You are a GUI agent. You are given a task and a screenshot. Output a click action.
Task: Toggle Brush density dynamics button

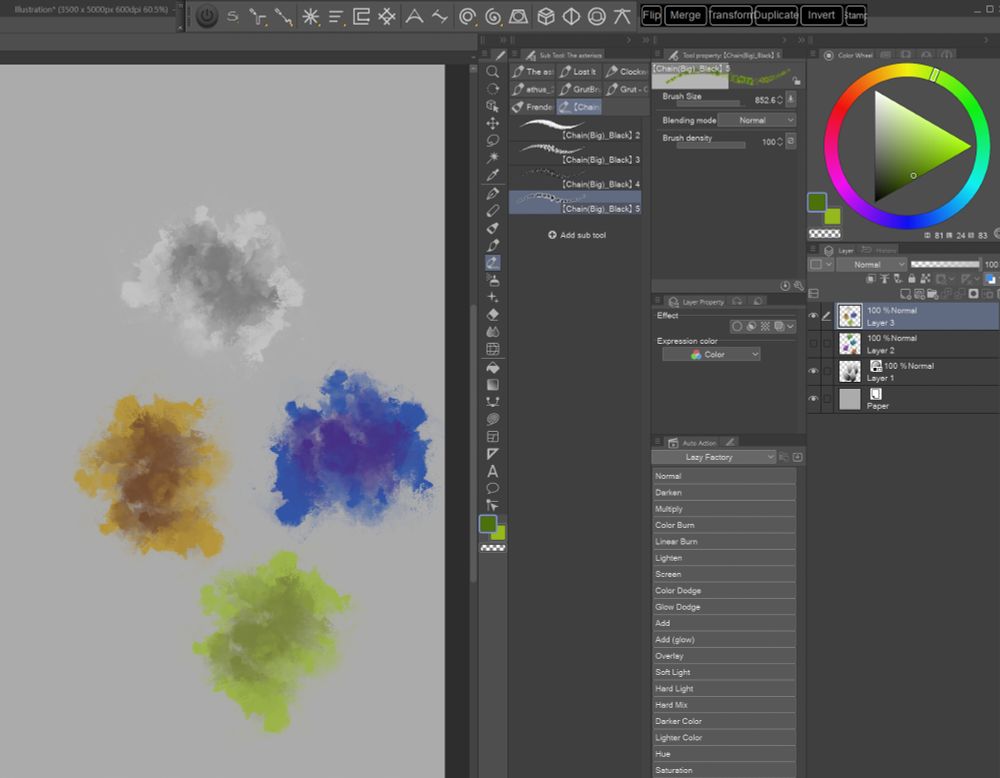point(791,141)
